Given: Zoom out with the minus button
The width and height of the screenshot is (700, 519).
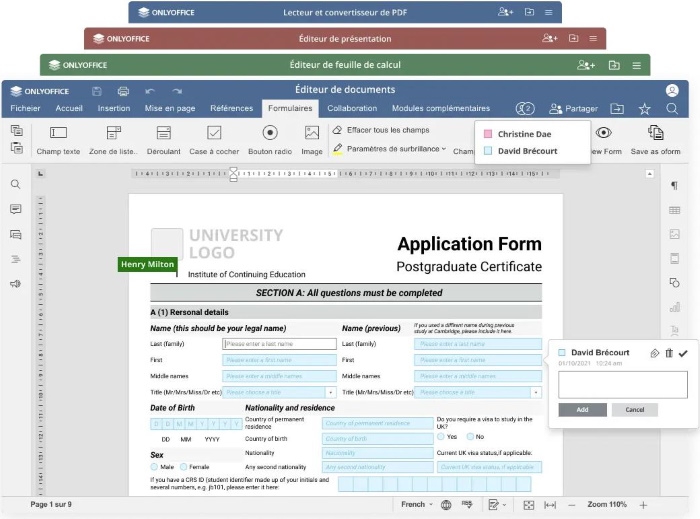Looking at the screenshot, I should tap(571, 505).
